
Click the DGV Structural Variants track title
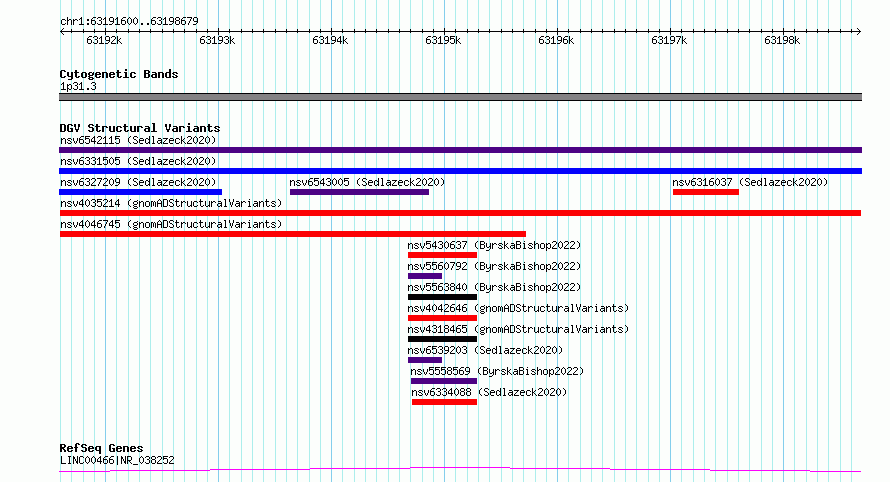click(x=140, y=128)
